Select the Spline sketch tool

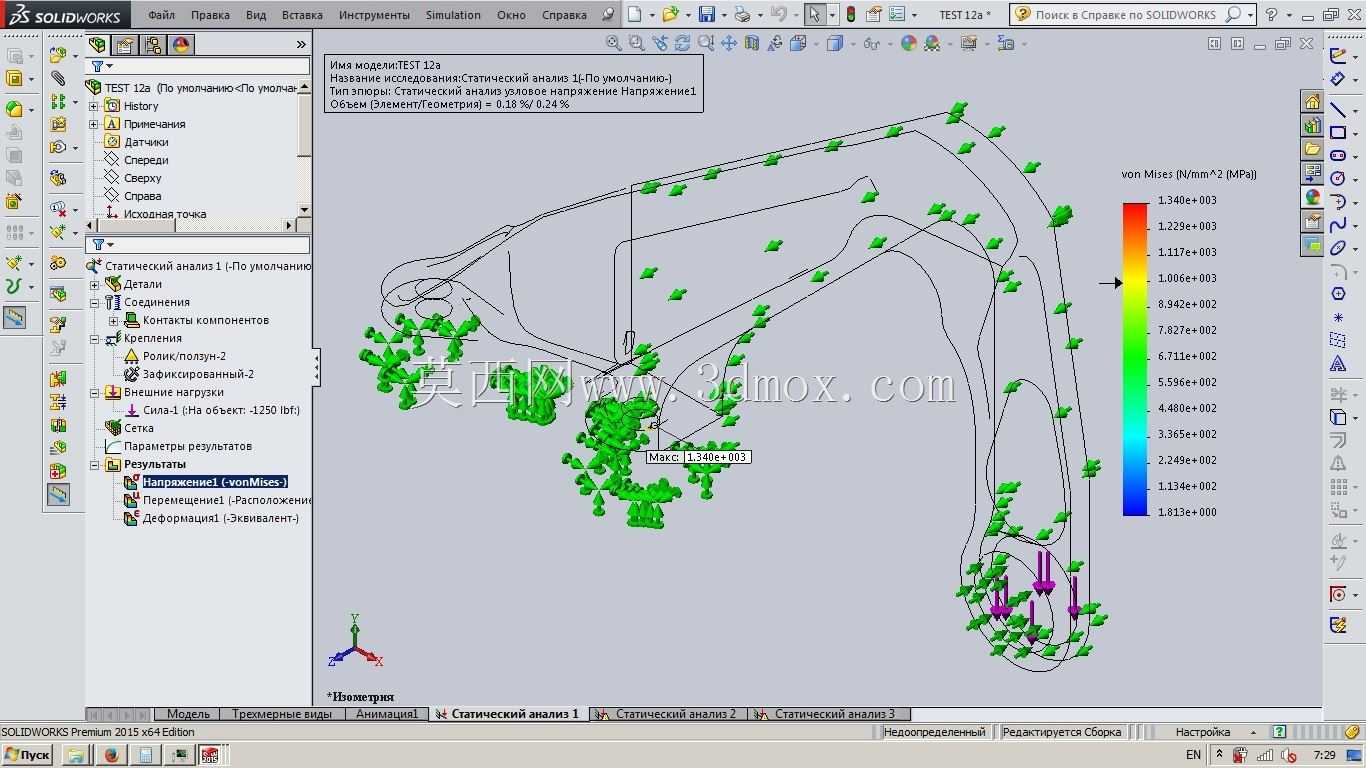[x=1338, y=225]
